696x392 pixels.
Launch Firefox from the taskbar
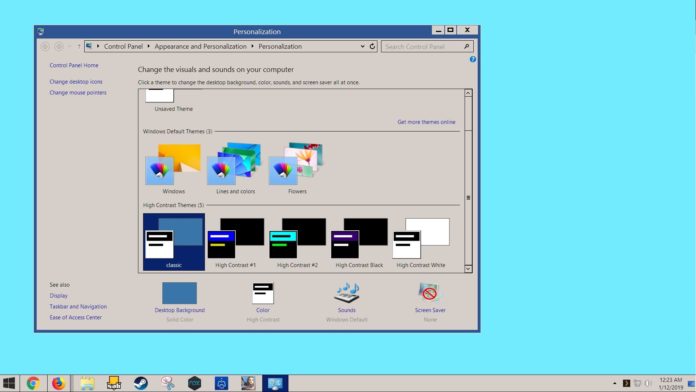[58, 383]
